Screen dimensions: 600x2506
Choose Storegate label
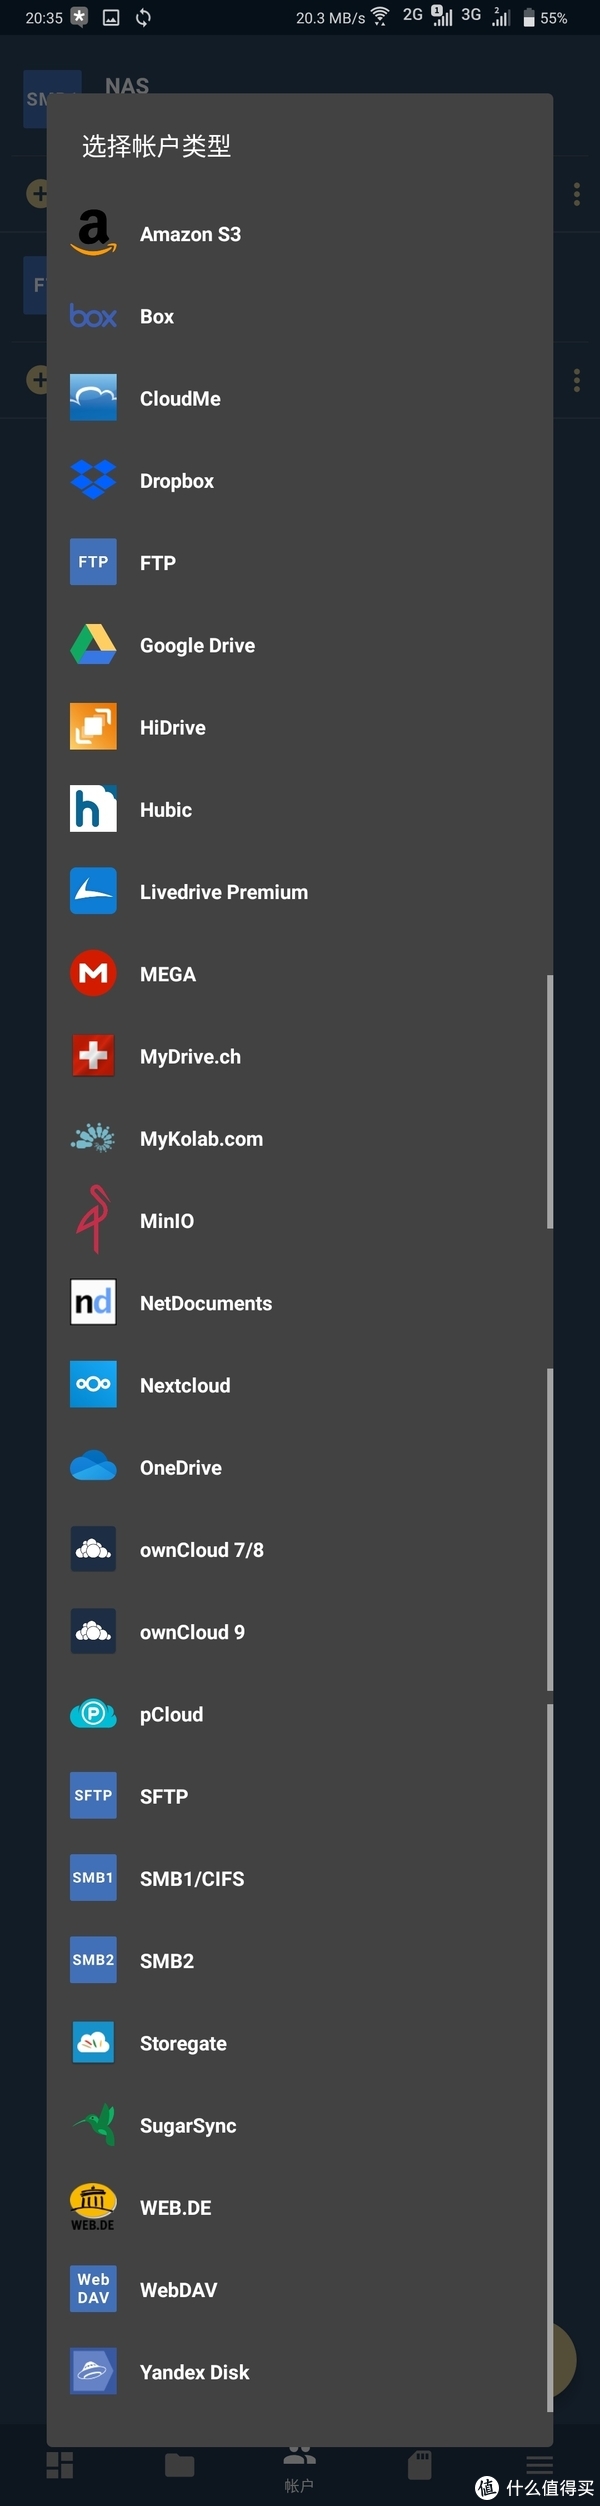point(183,2043)
